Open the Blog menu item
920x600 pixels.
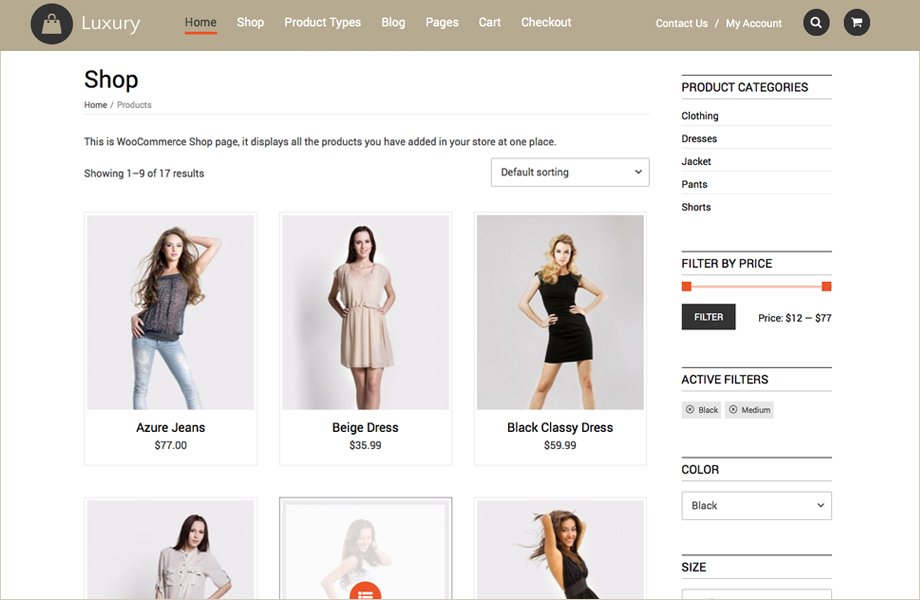pyautogui.click(x=393, y=22)
